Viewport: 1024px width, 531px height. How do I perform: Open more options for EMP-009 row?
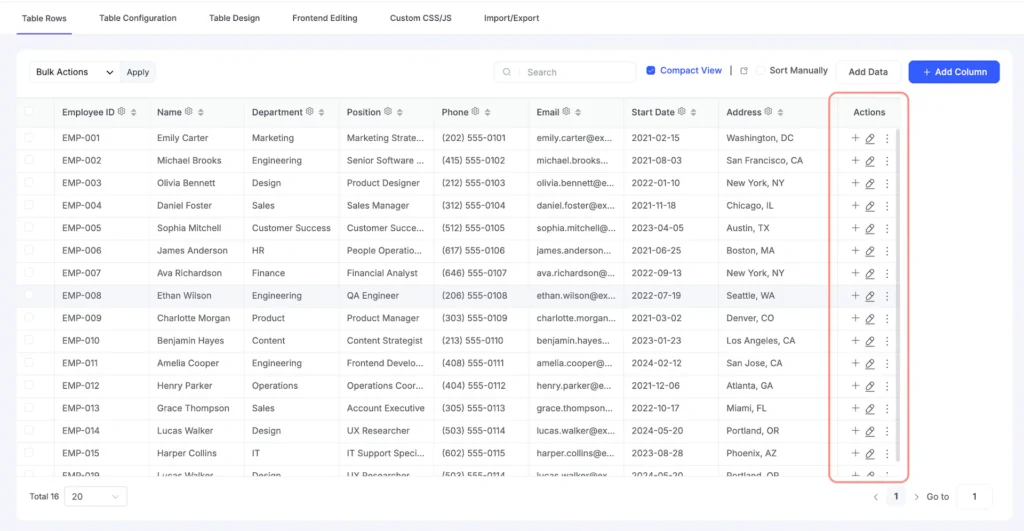887,319
